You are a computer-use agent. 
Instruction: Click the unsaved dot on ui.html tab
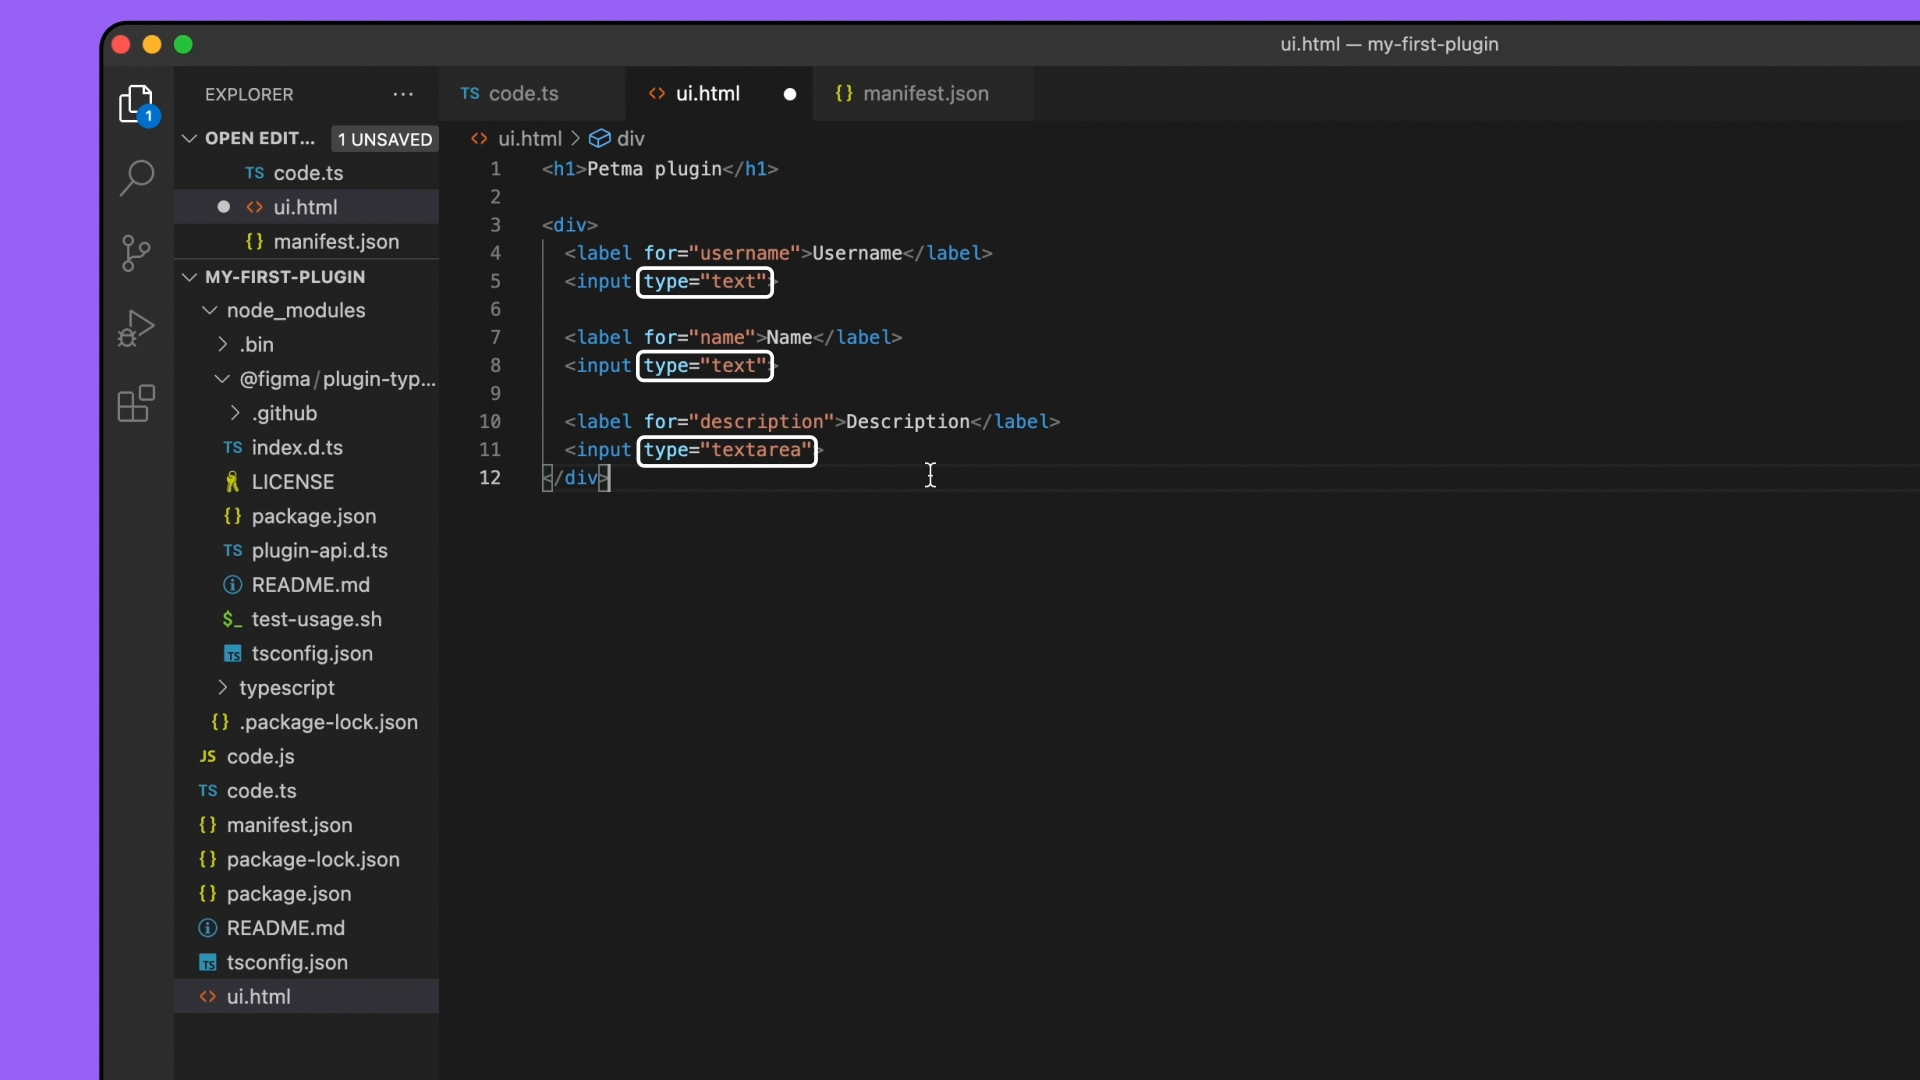tap(790, 94)
